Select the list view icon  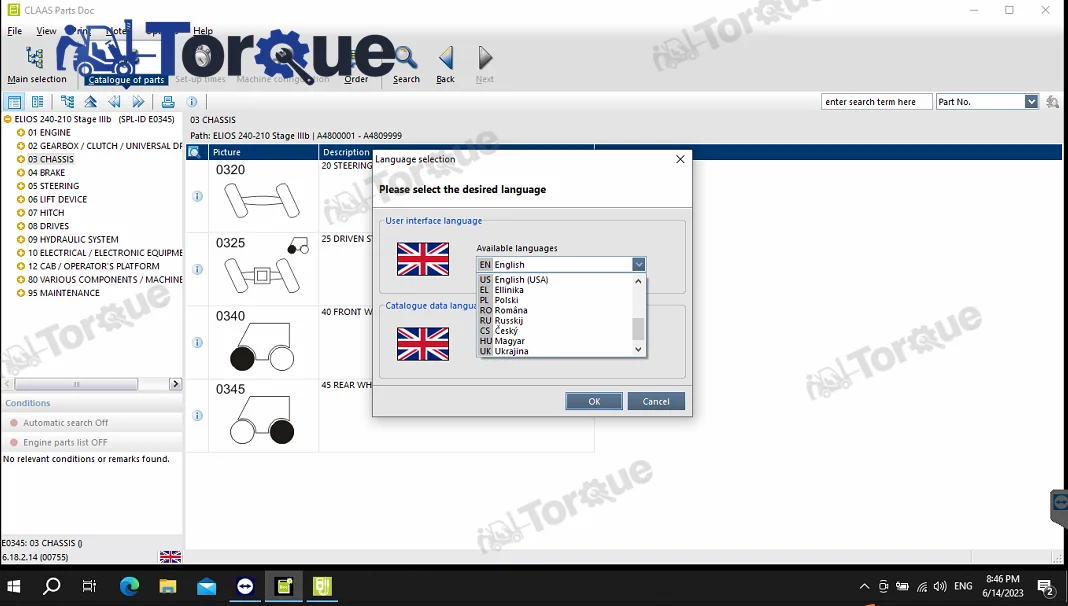pyautogui.click(x=14, y=102)
